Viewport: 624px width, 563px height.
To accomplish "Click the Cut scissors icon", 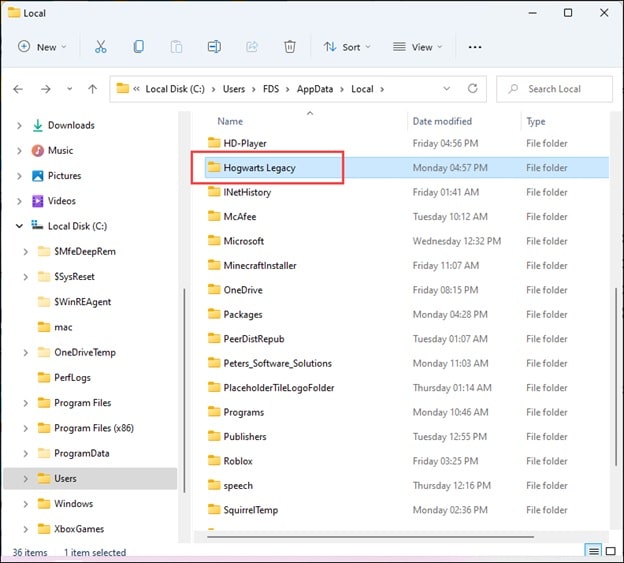I will [100, 47].
